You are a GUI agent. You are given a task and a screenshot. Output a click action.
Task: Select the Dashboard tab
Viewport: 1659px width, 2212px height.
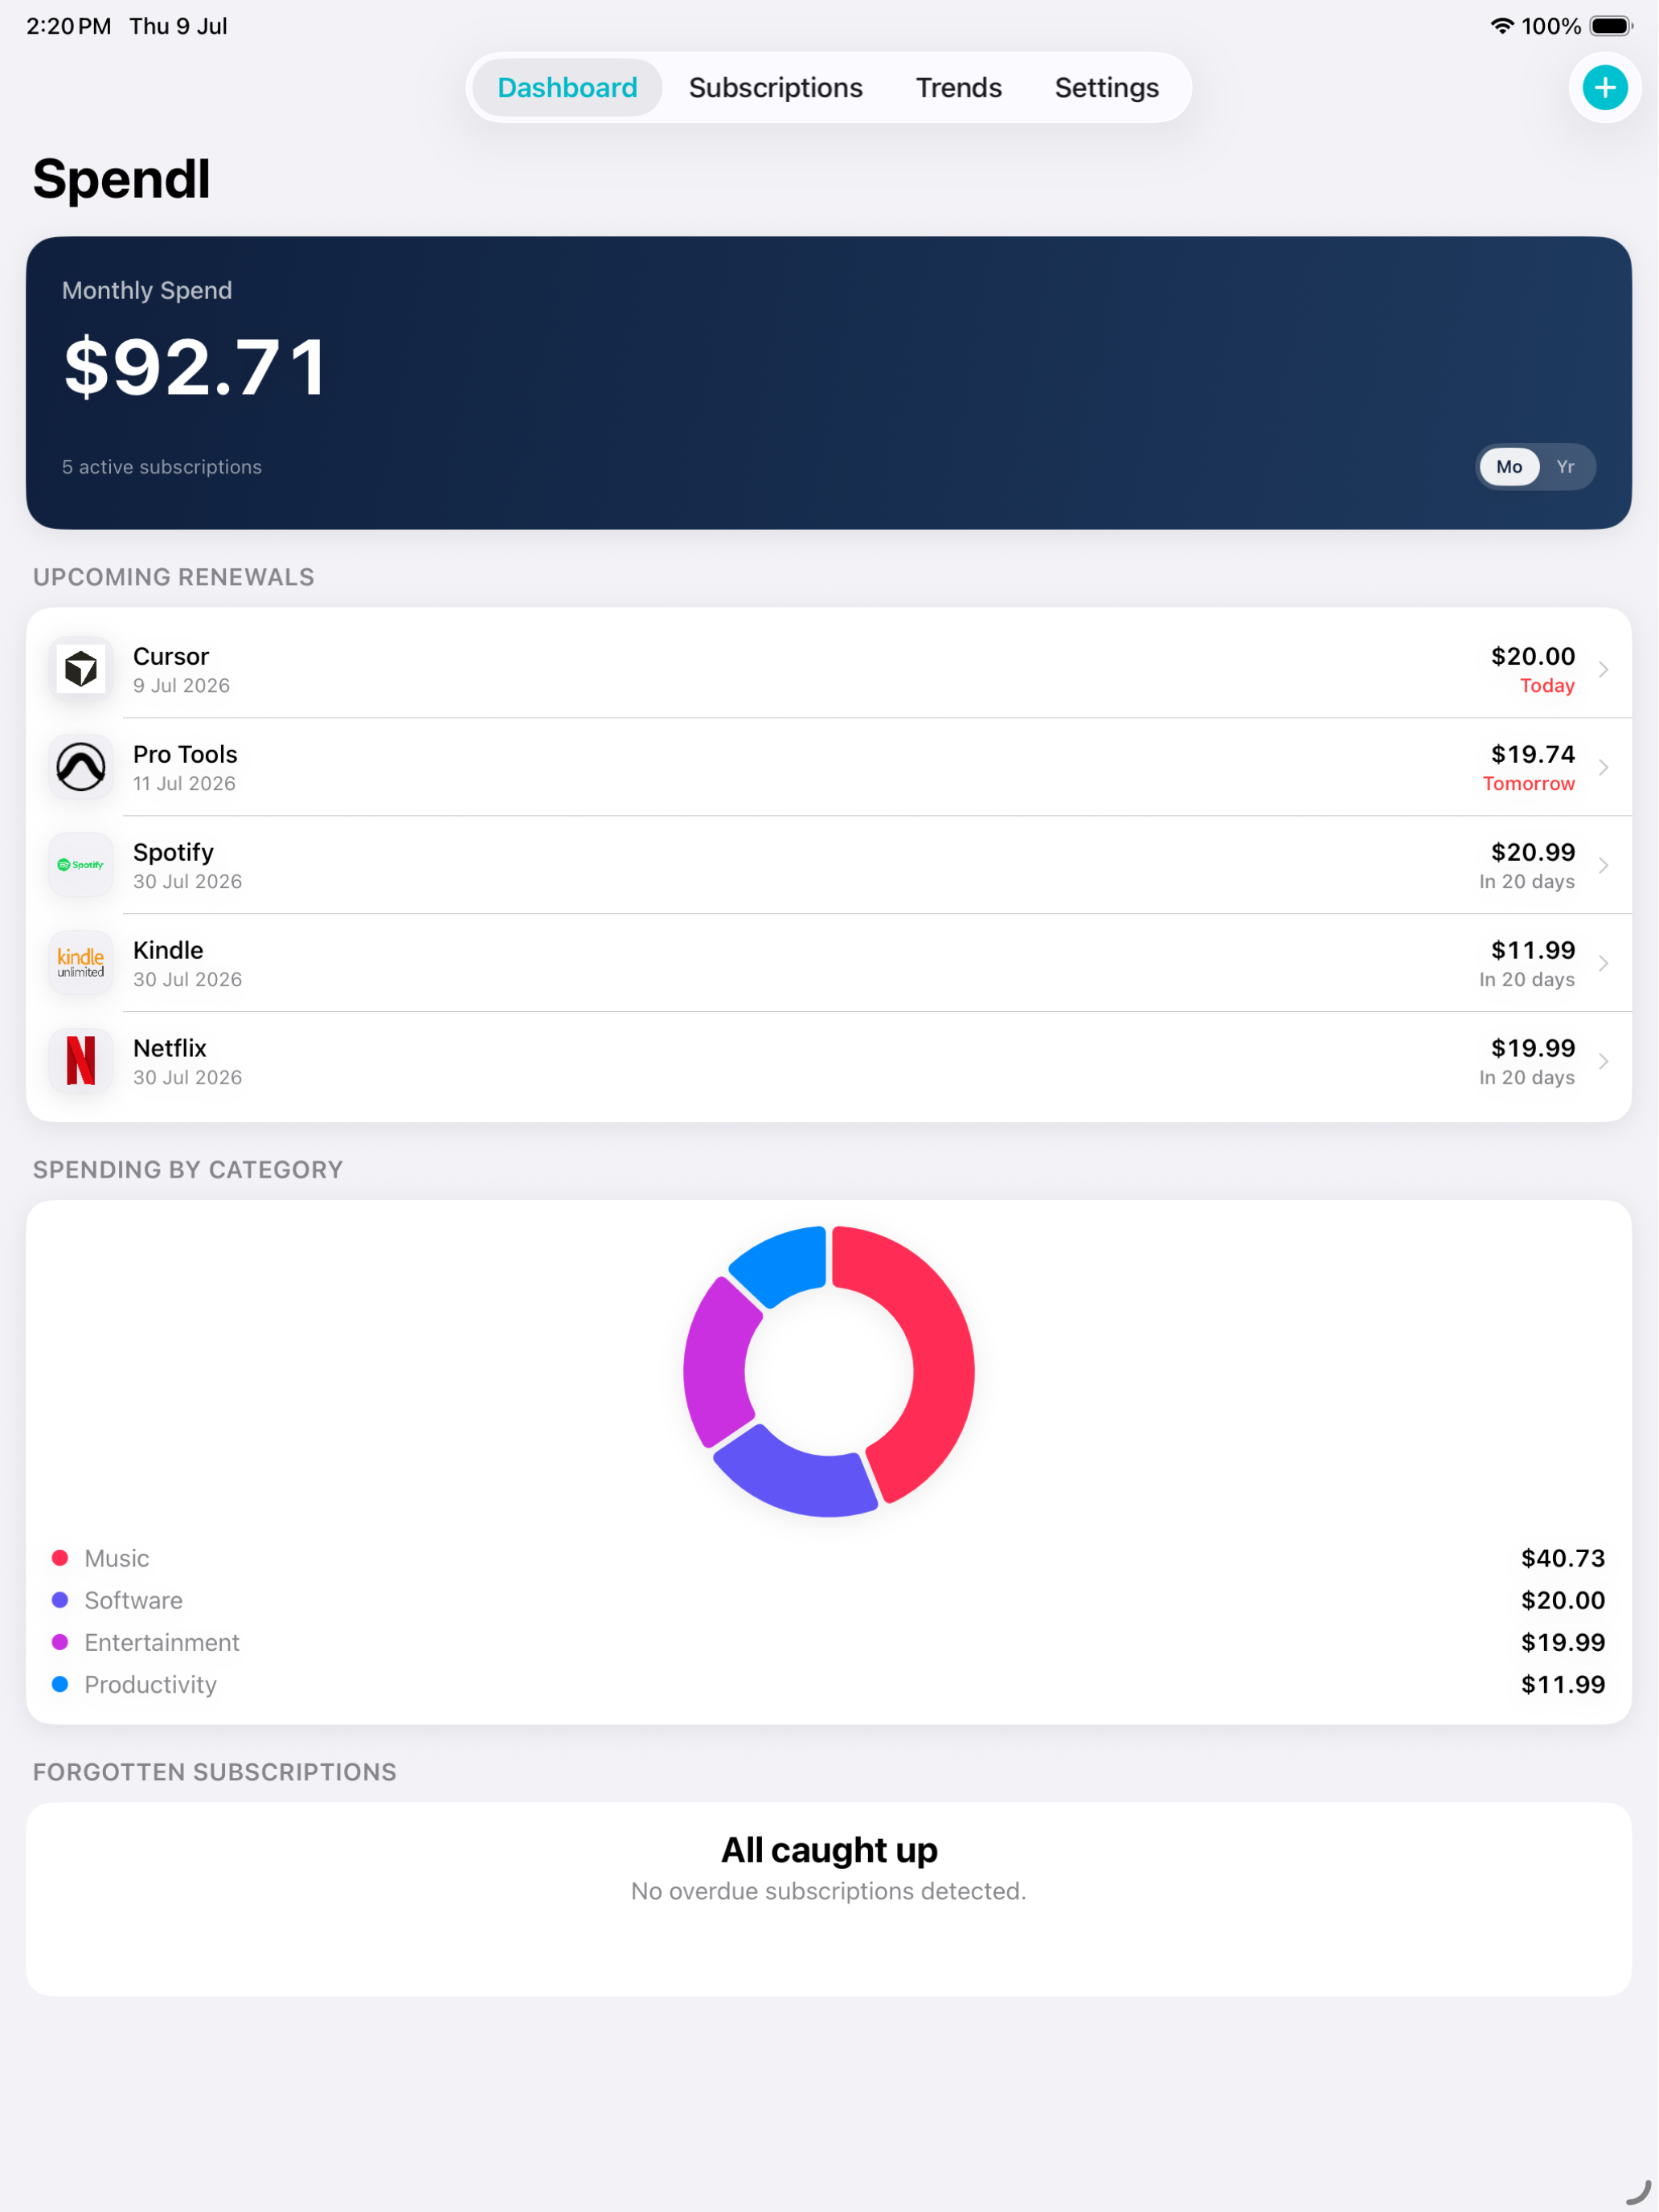(x=567, y=88)
